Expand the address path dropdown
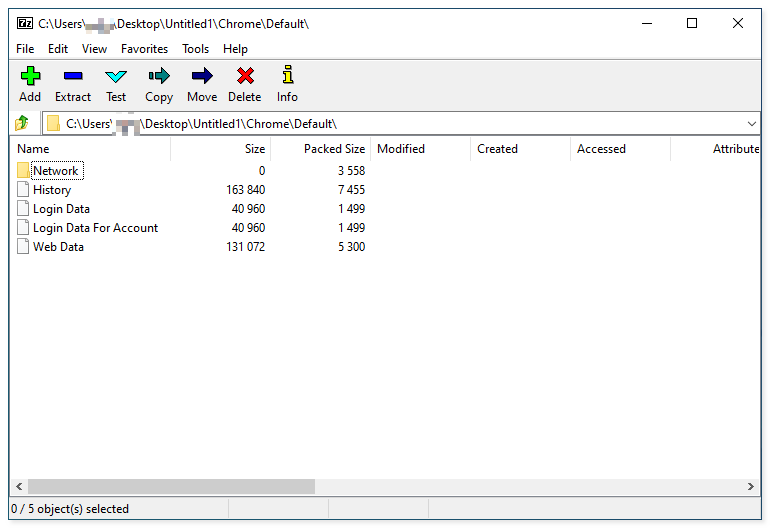 (x=752, y=123)
